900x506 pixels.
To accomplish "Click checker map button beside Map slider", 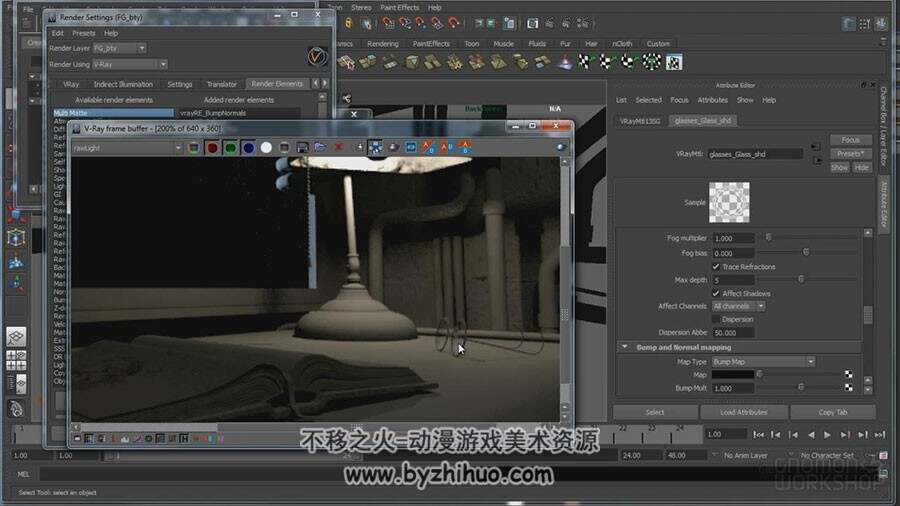I will 848,375.
